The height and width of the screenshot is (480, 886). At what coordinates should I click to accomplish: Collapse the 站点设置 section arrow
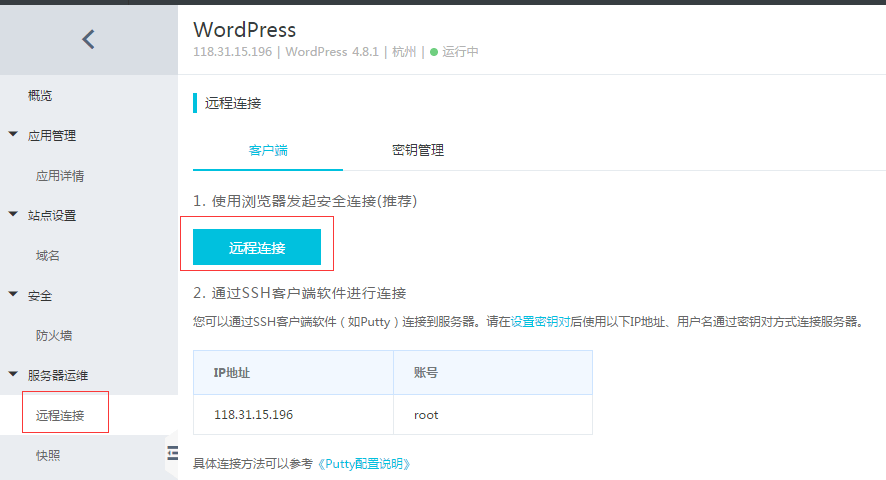(13, 214)
